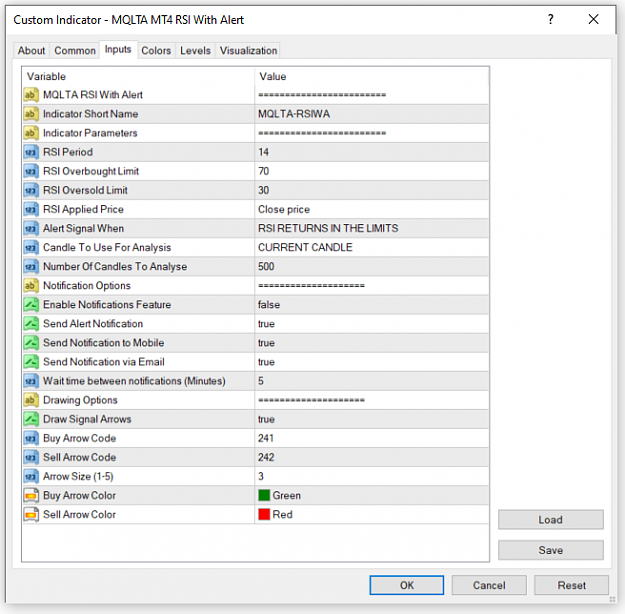Click the boolean icon beside Draw Signal Arrows
The width and height of the screenshot is (625, 614).
pyautogui.click(x=31, y=419)
